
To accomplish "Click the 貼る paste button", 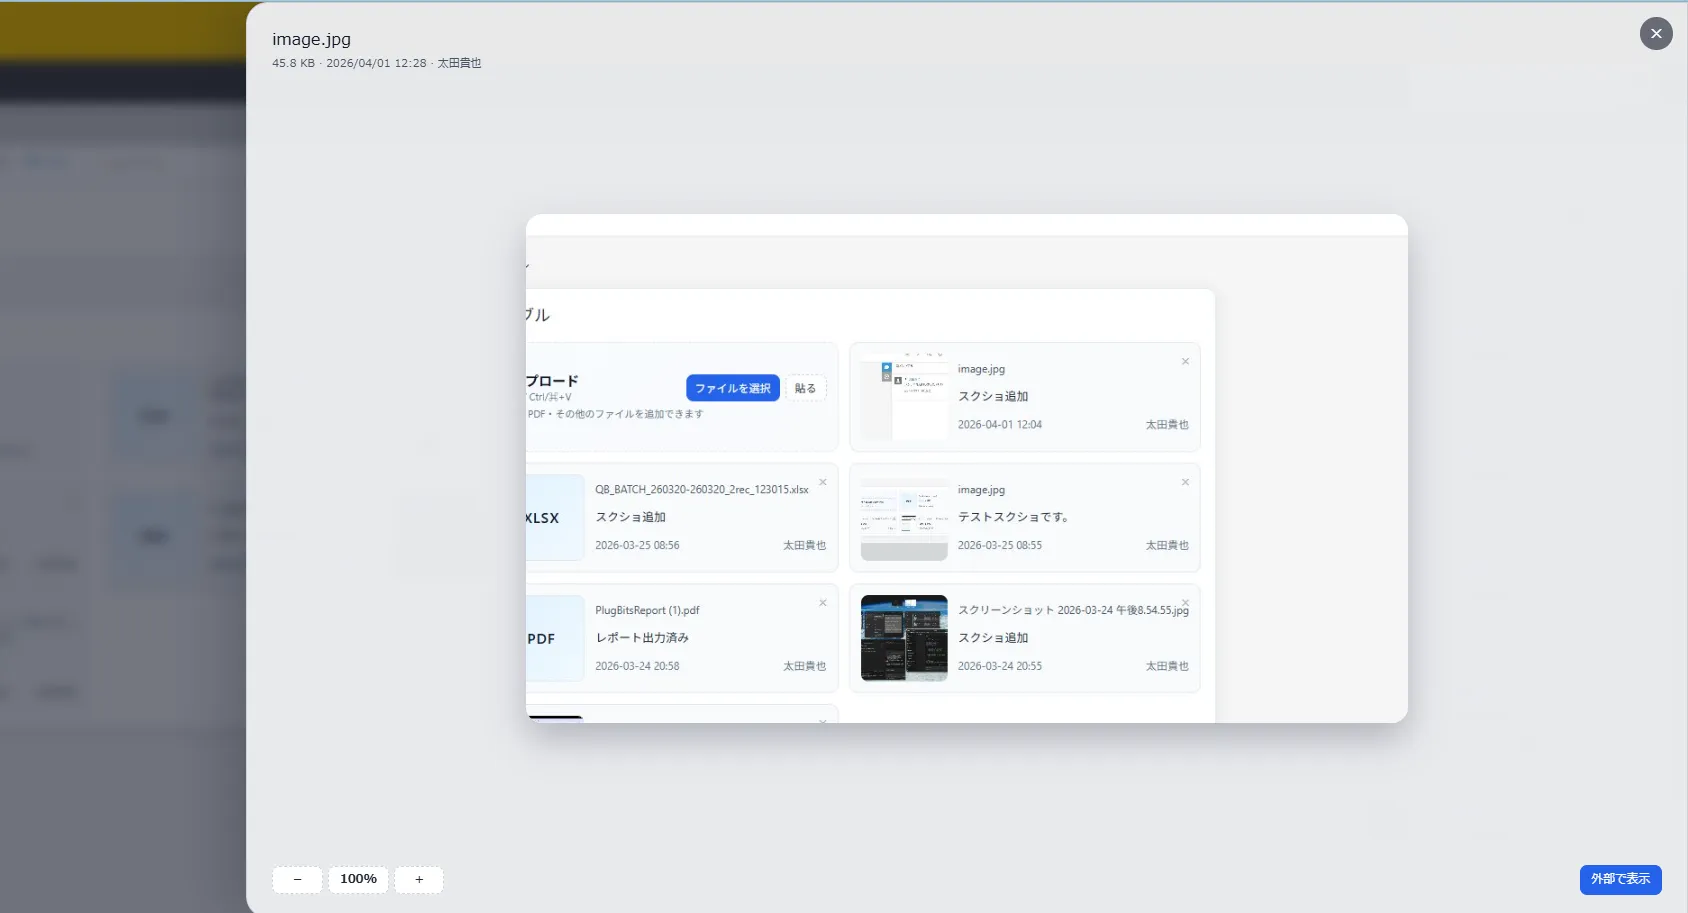I will (805, 388).
